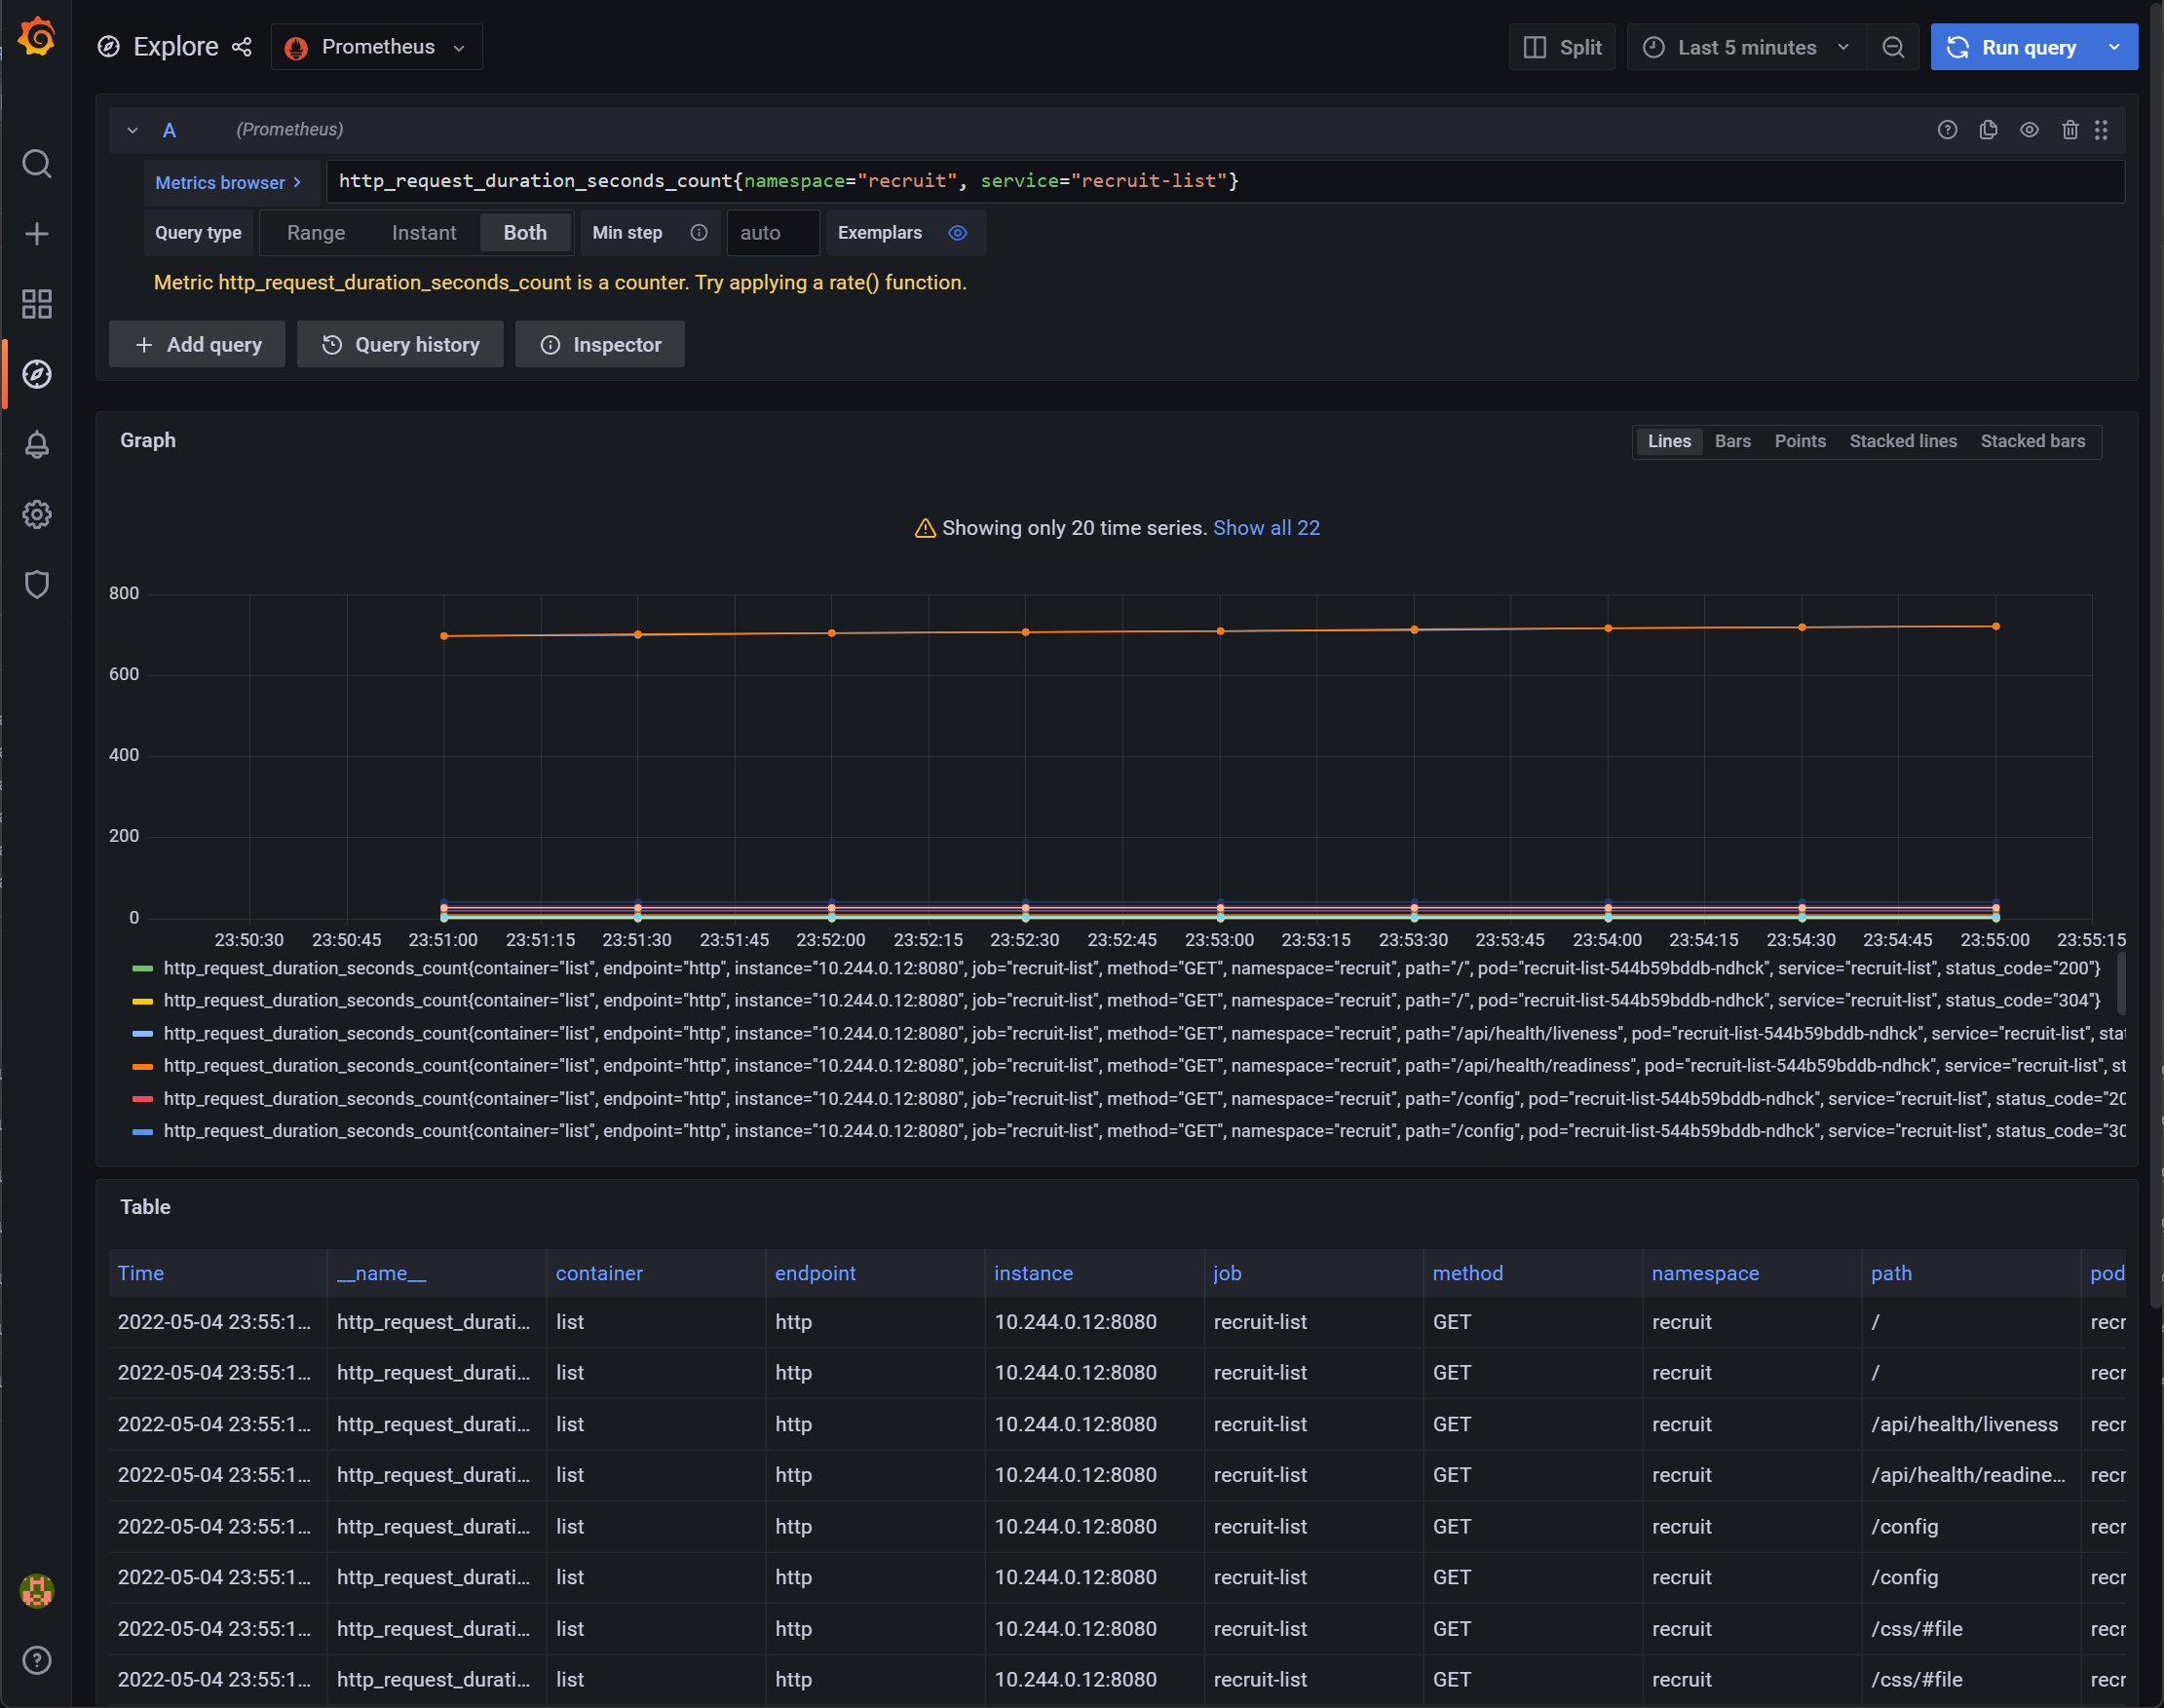This screenshot has height=1708, width=2164.
Task: Click the Show all 22 link
Action: pos(1266,528)
